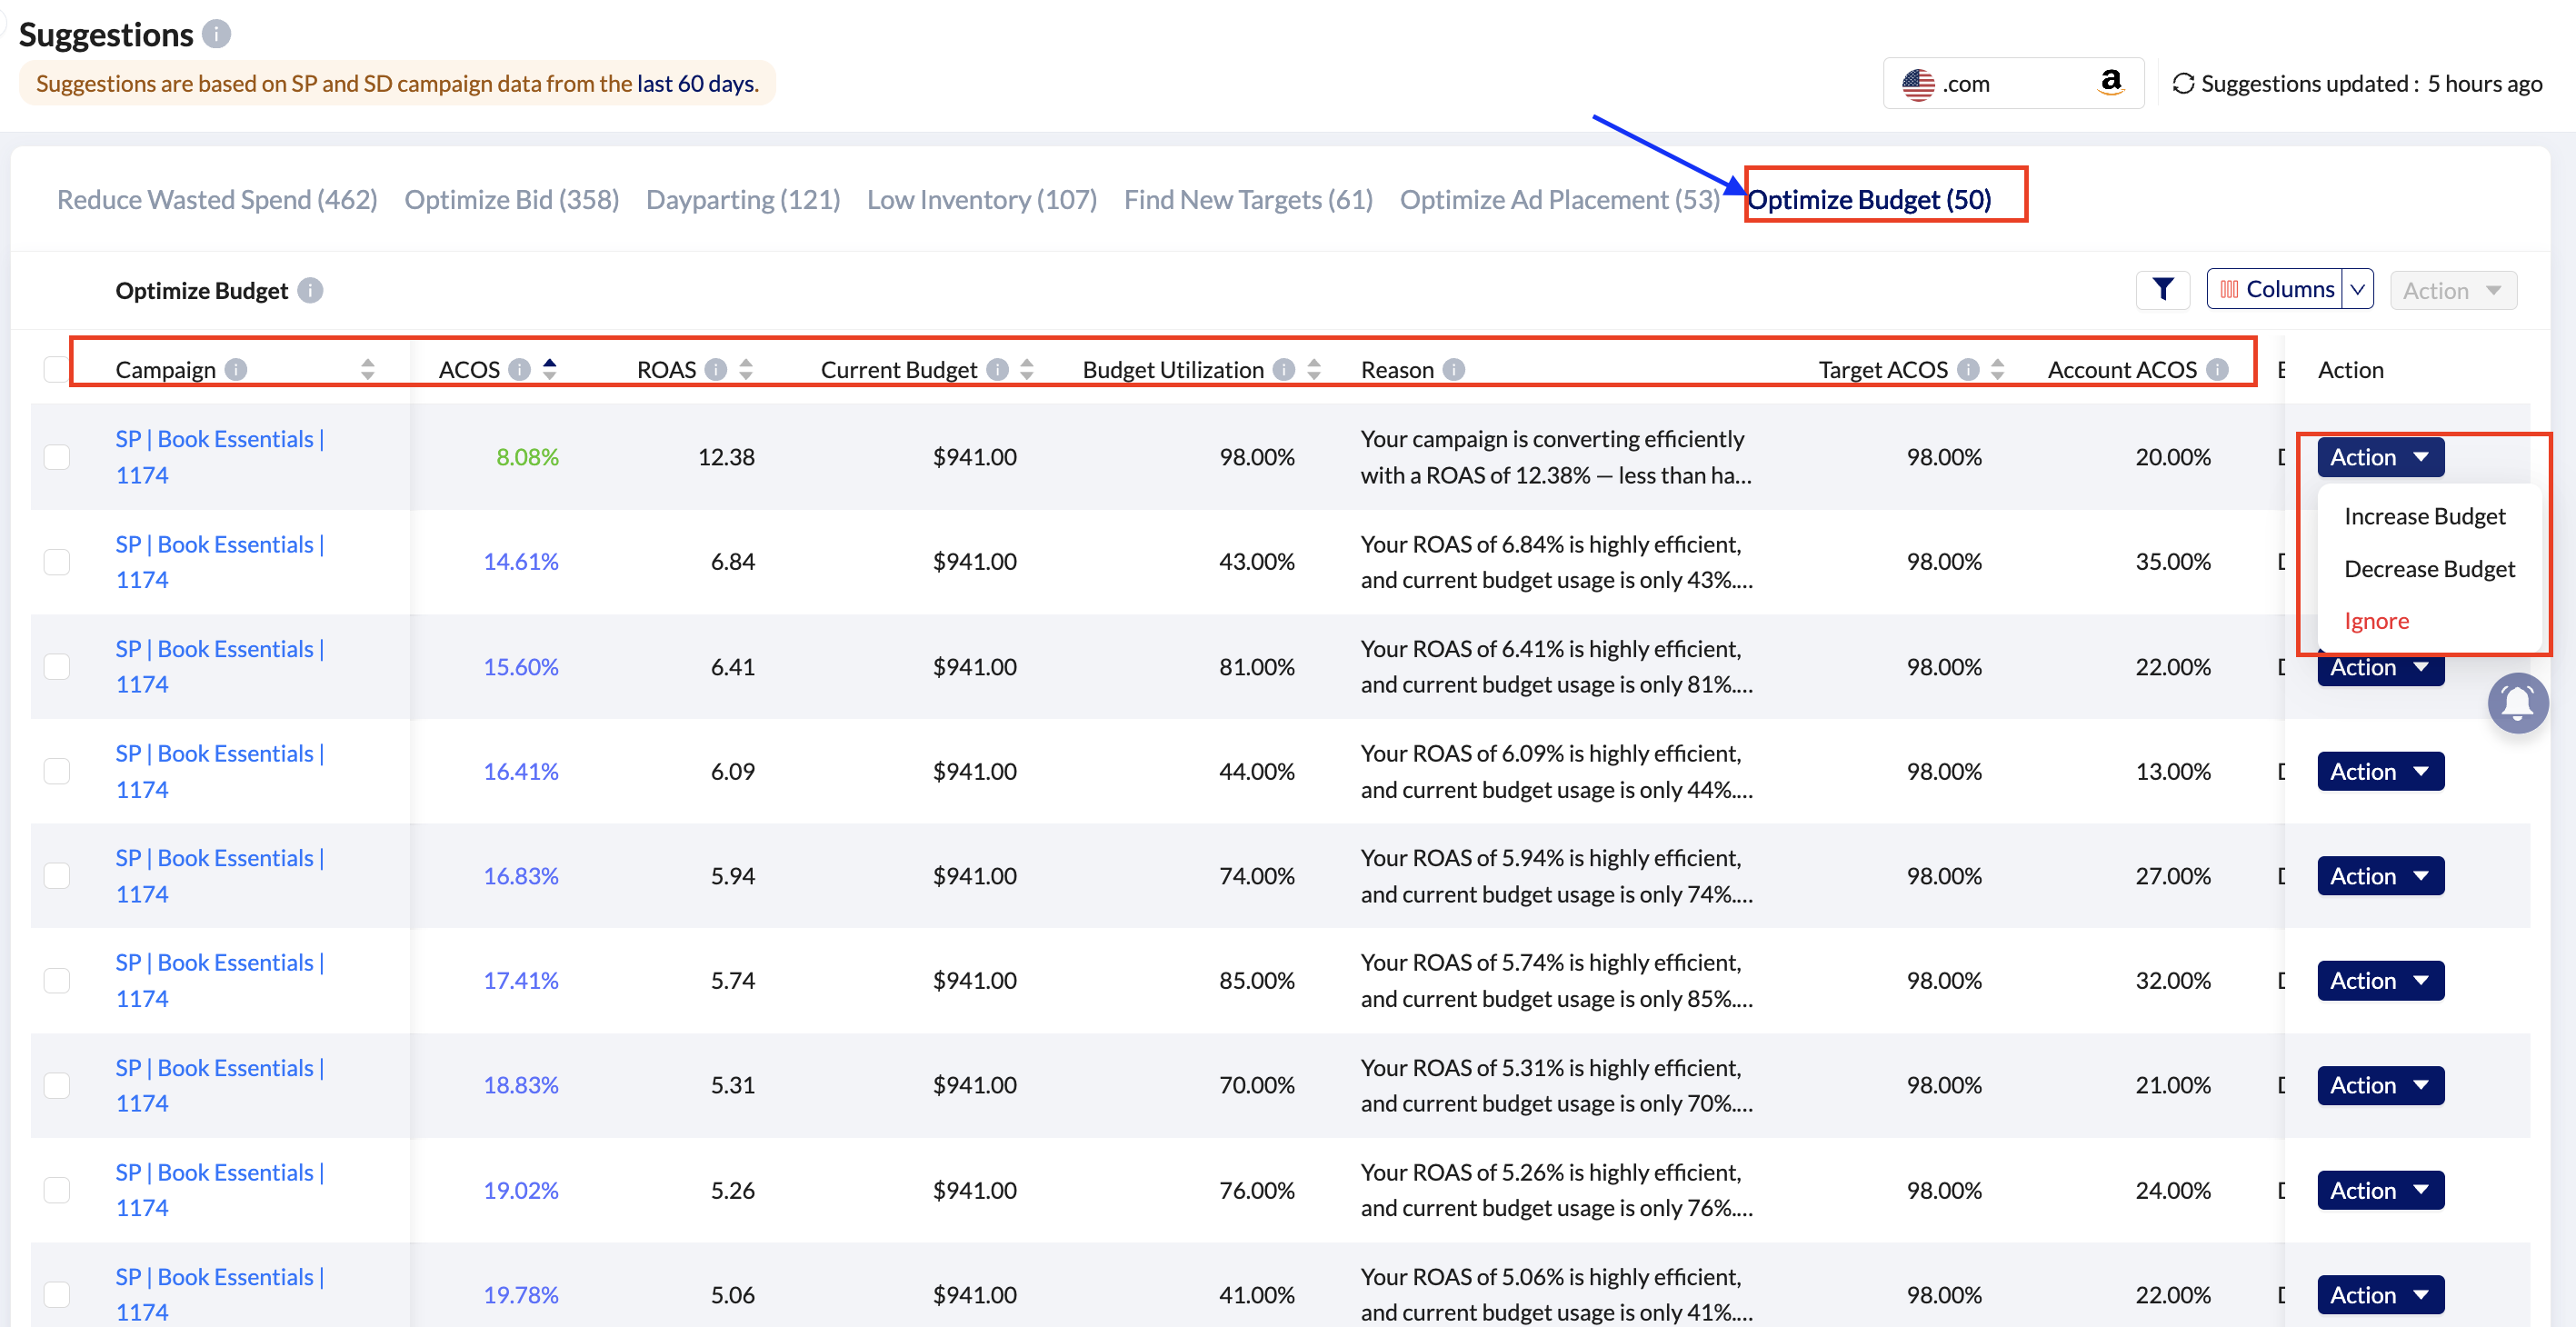Check the row with 8.08% ACOS
The height and width of the screenshot is (1327, 2576).
coord(57,457)
